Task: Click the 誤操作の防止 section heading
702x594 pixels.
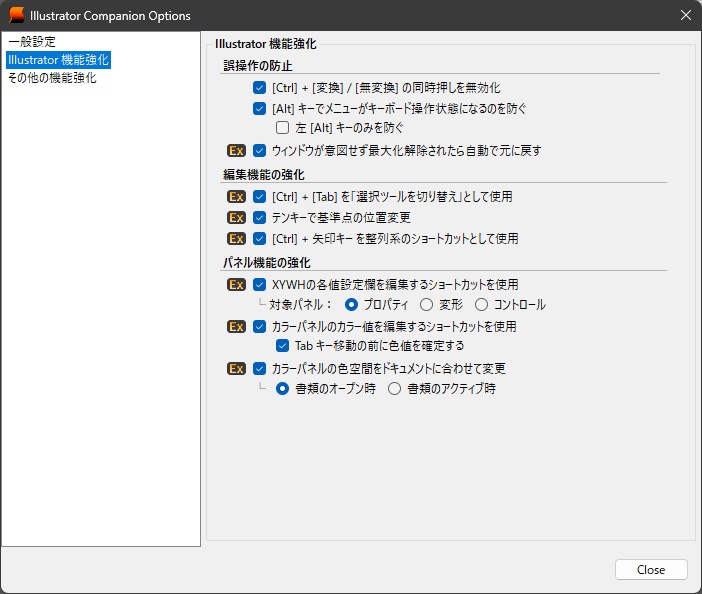Action: coord(257,66)
